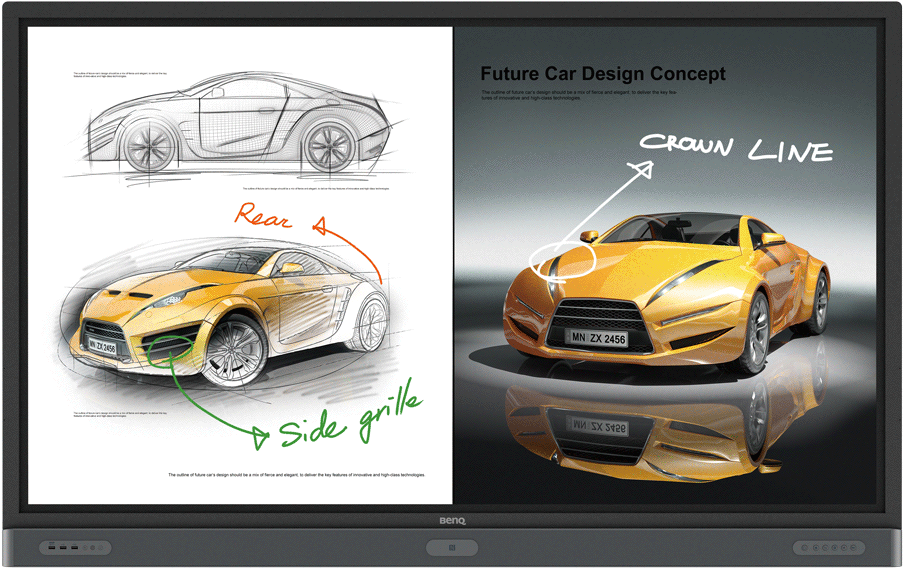903x568 pixels.
Task: Click the handwritten "CROWN LINE" annotation
Action: click(x=736, y=147)
